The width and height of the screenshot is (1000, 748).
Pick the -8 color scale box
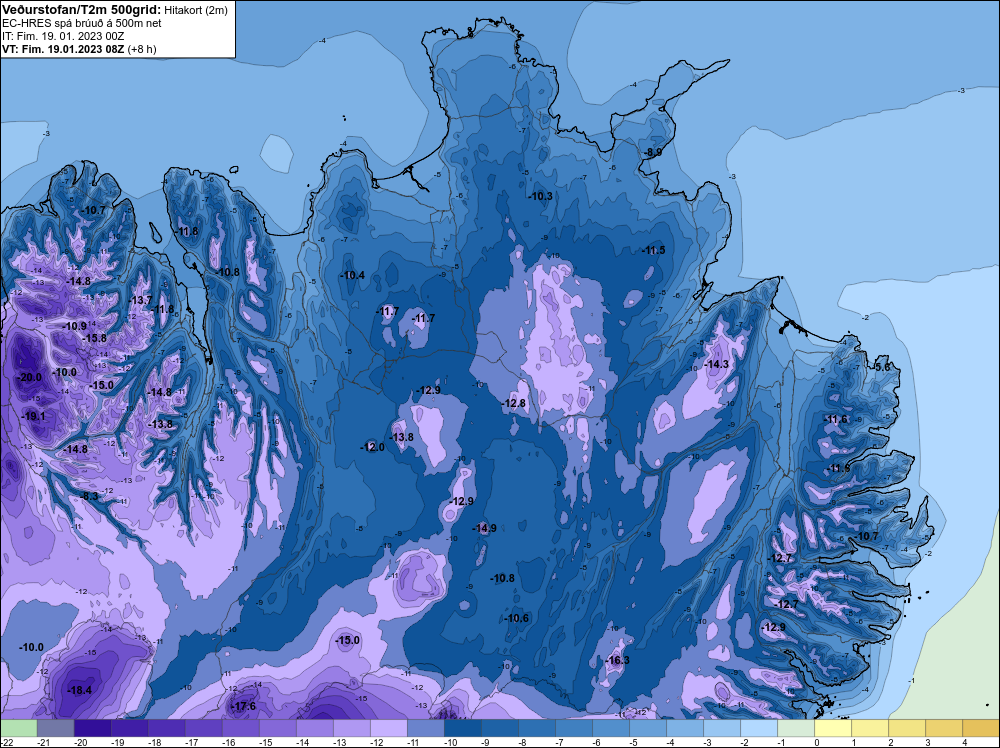pos(536,728)
